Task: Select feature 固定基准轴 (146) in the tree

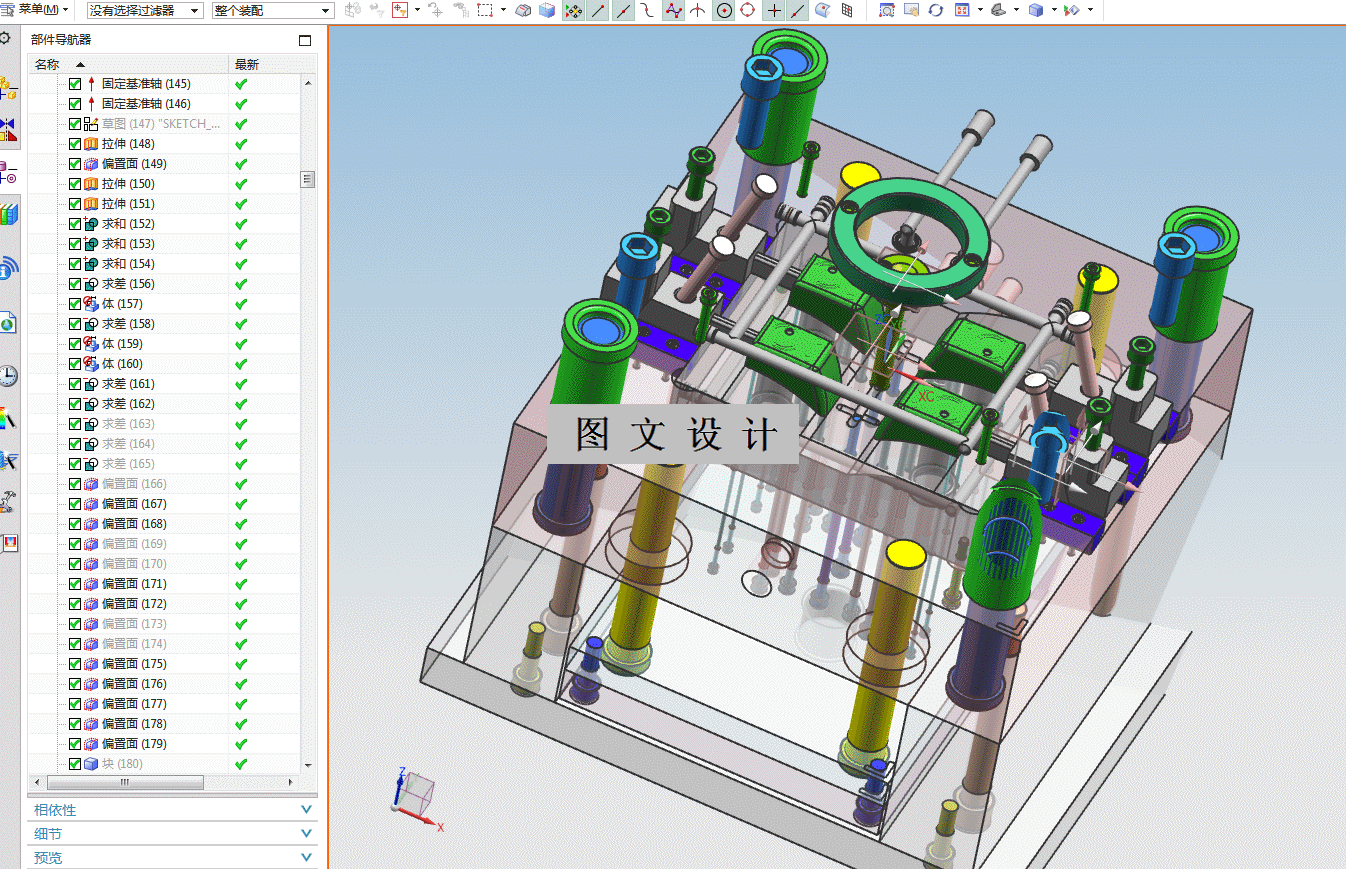Action: pyautogui.click(x=146, y=104)
